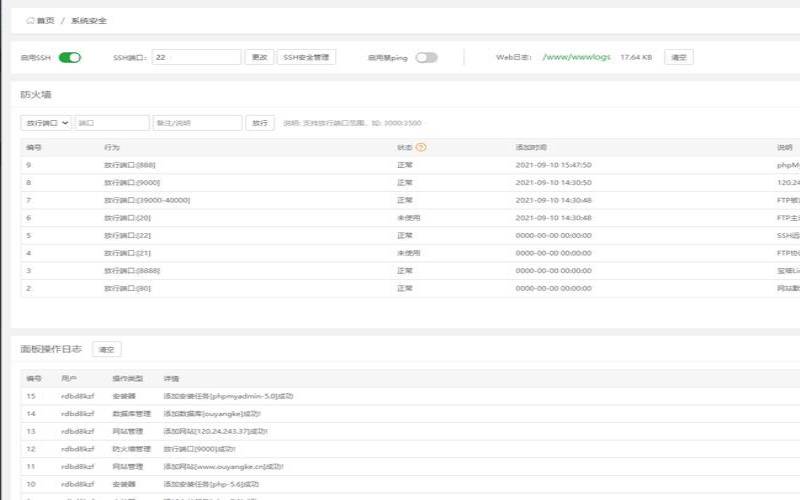800x500 pixels.
Task: Click the 操作类型 log column header
Action: 128,379
